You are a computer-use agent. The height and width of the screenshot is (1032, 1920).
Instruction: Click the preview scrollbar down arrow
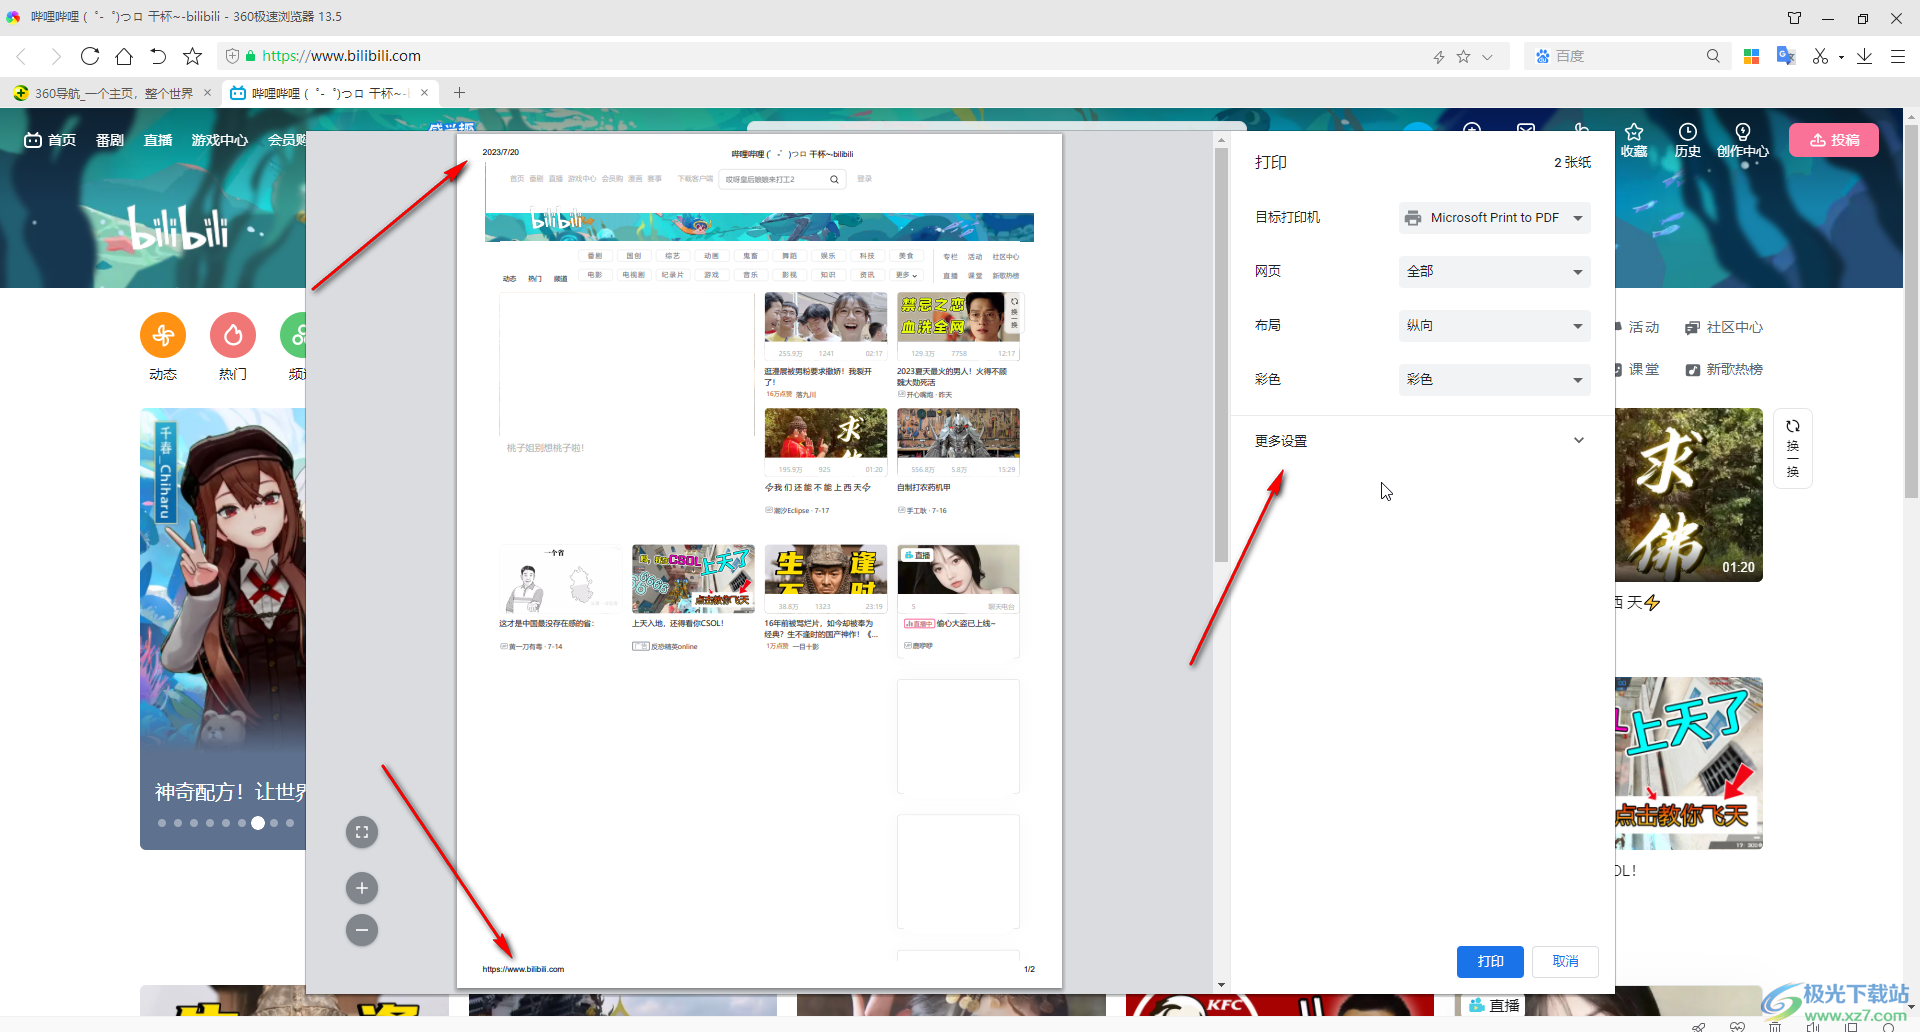(x=1221, y=986)
